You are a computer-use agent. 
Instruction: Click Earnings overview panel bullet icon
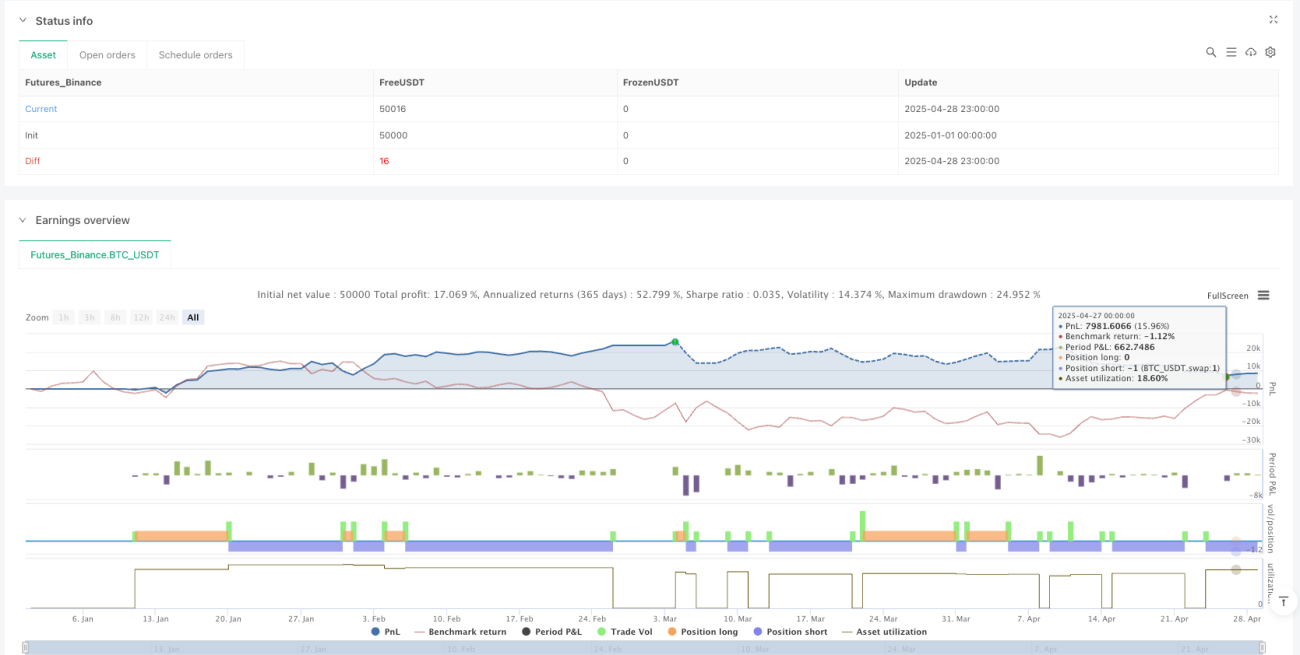point(24,220)
